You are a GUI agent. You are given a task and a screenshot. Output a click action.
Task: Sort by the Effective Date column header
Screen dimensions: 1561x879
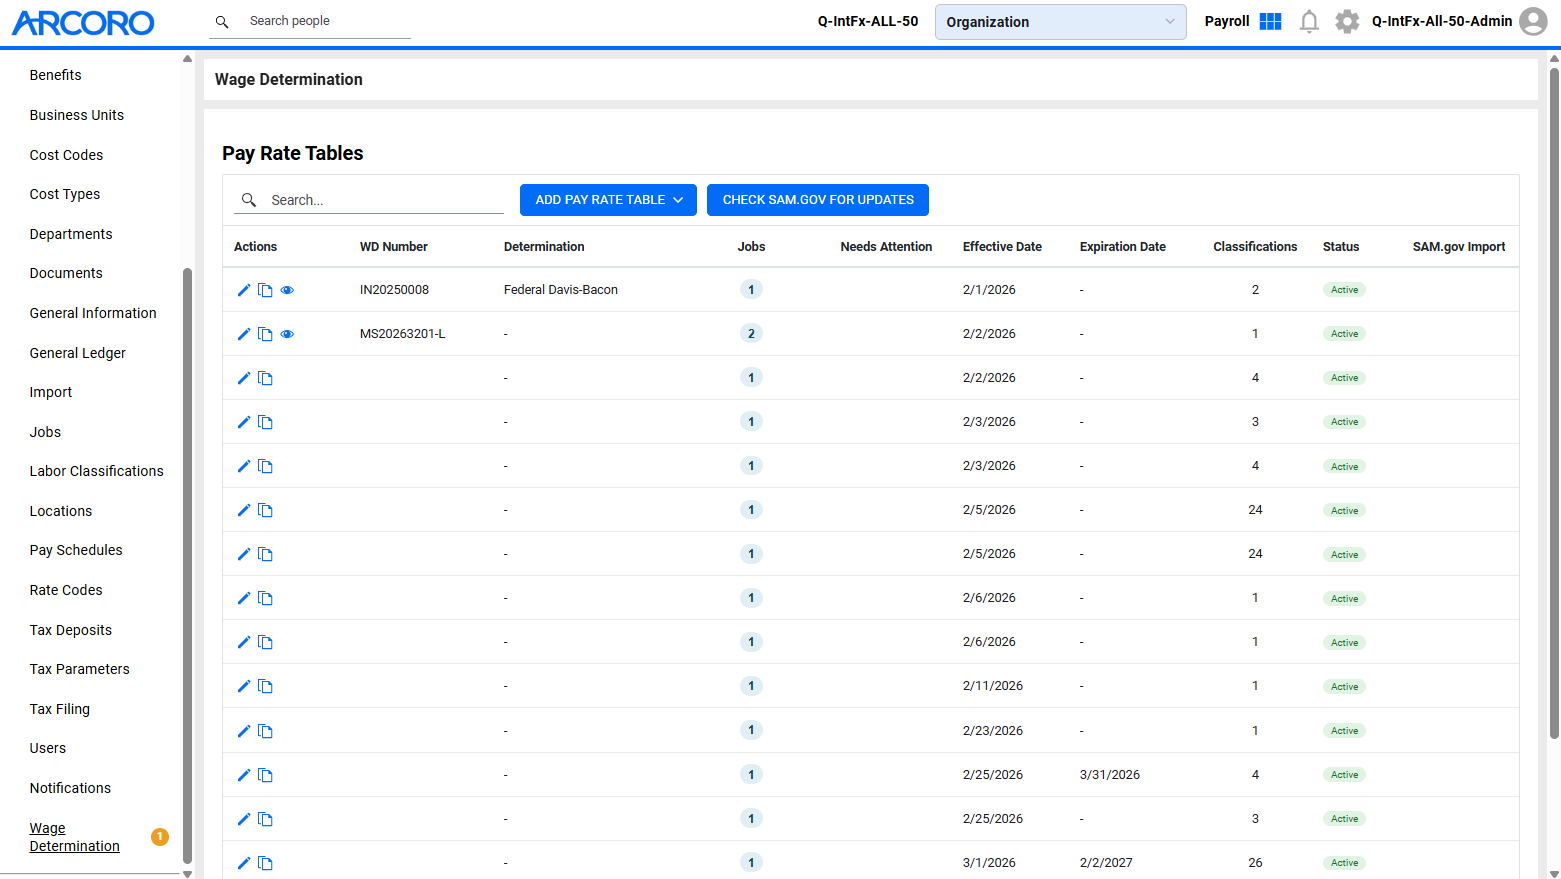(1002, 247)
